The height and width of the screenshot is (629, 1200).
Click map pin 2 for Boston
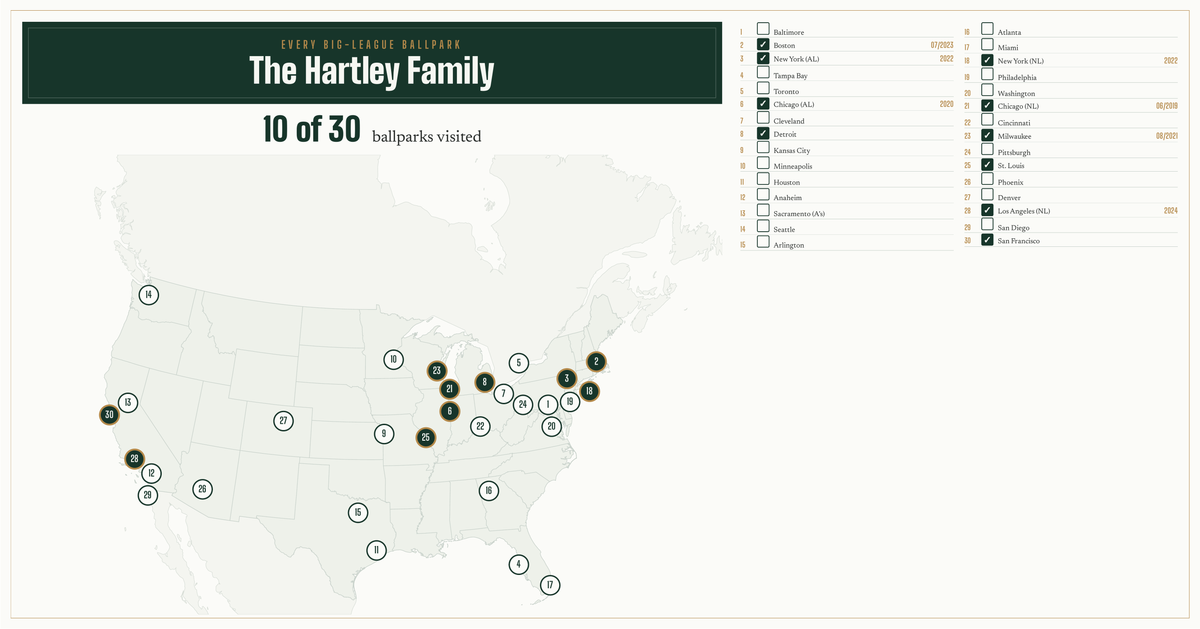(x=596, y=362)
